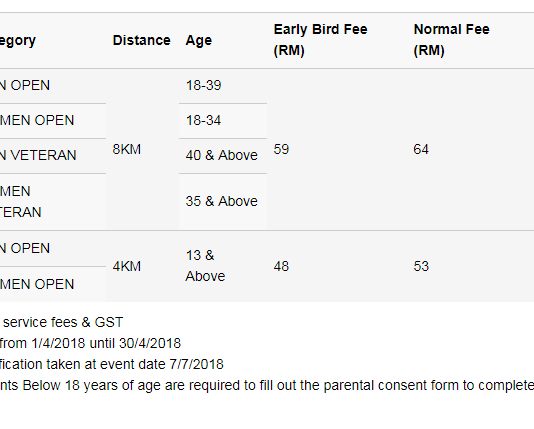The height and width of the screenshot is (429, 534).
Task: Click the 40 & Above age cell
Action: point(221,155)
